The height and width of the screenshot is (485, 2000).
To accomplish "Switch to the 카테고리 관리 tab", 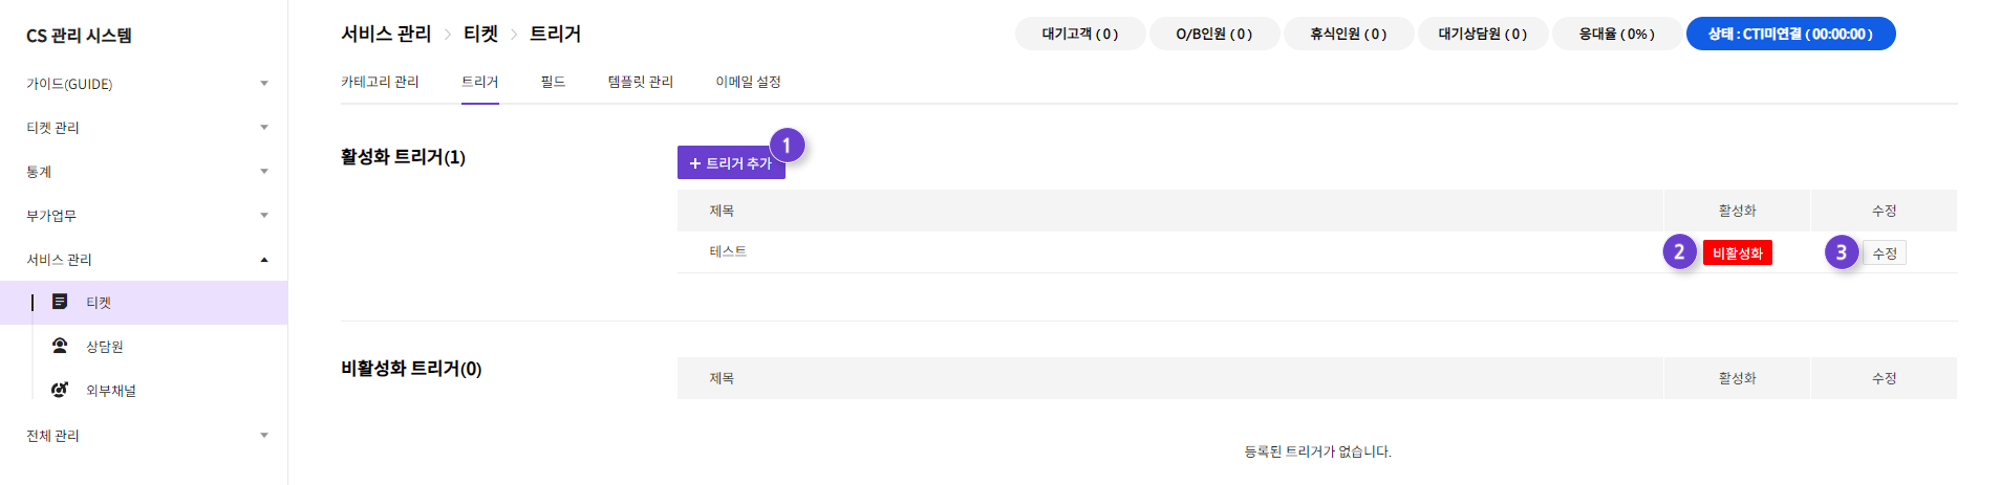I will [x=380, y=82].
